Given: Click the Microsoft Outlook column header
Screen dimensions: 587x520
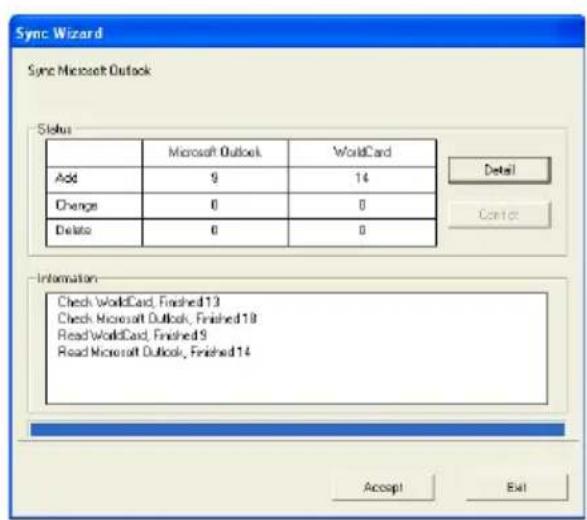Looking at the screenshot, I should [215, 152].
